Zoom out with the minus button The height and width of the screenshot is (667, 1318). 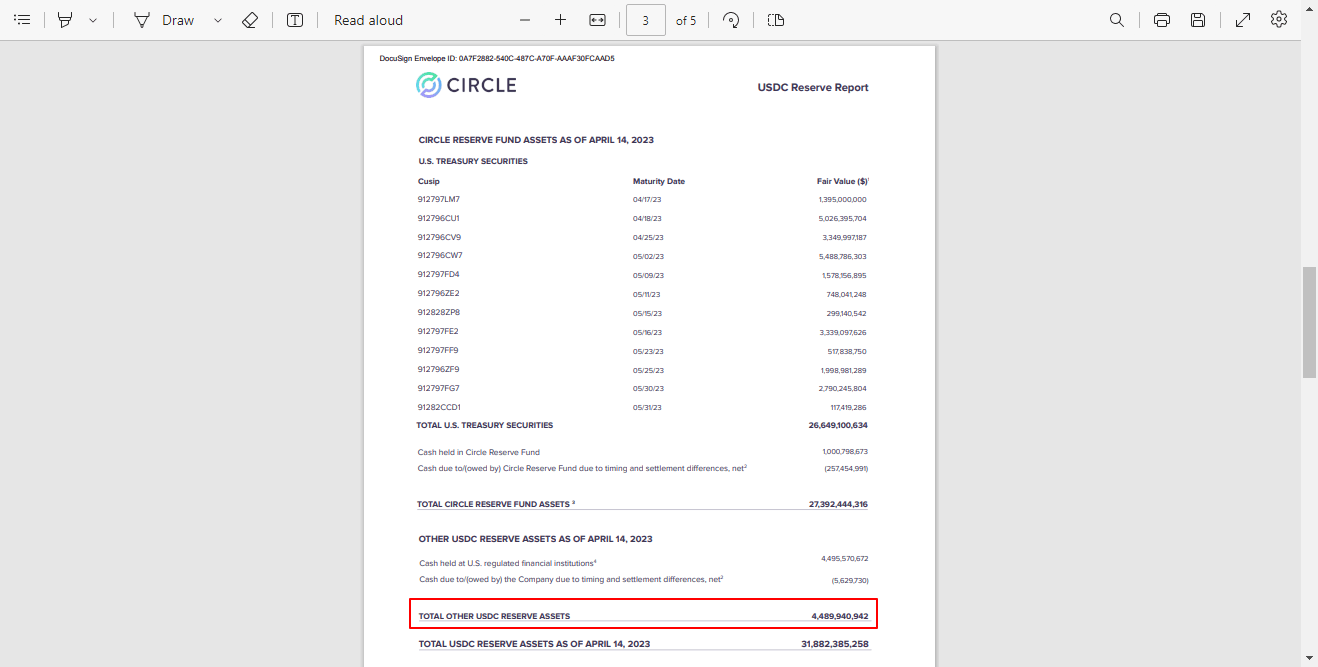click(x=525, y=20)
